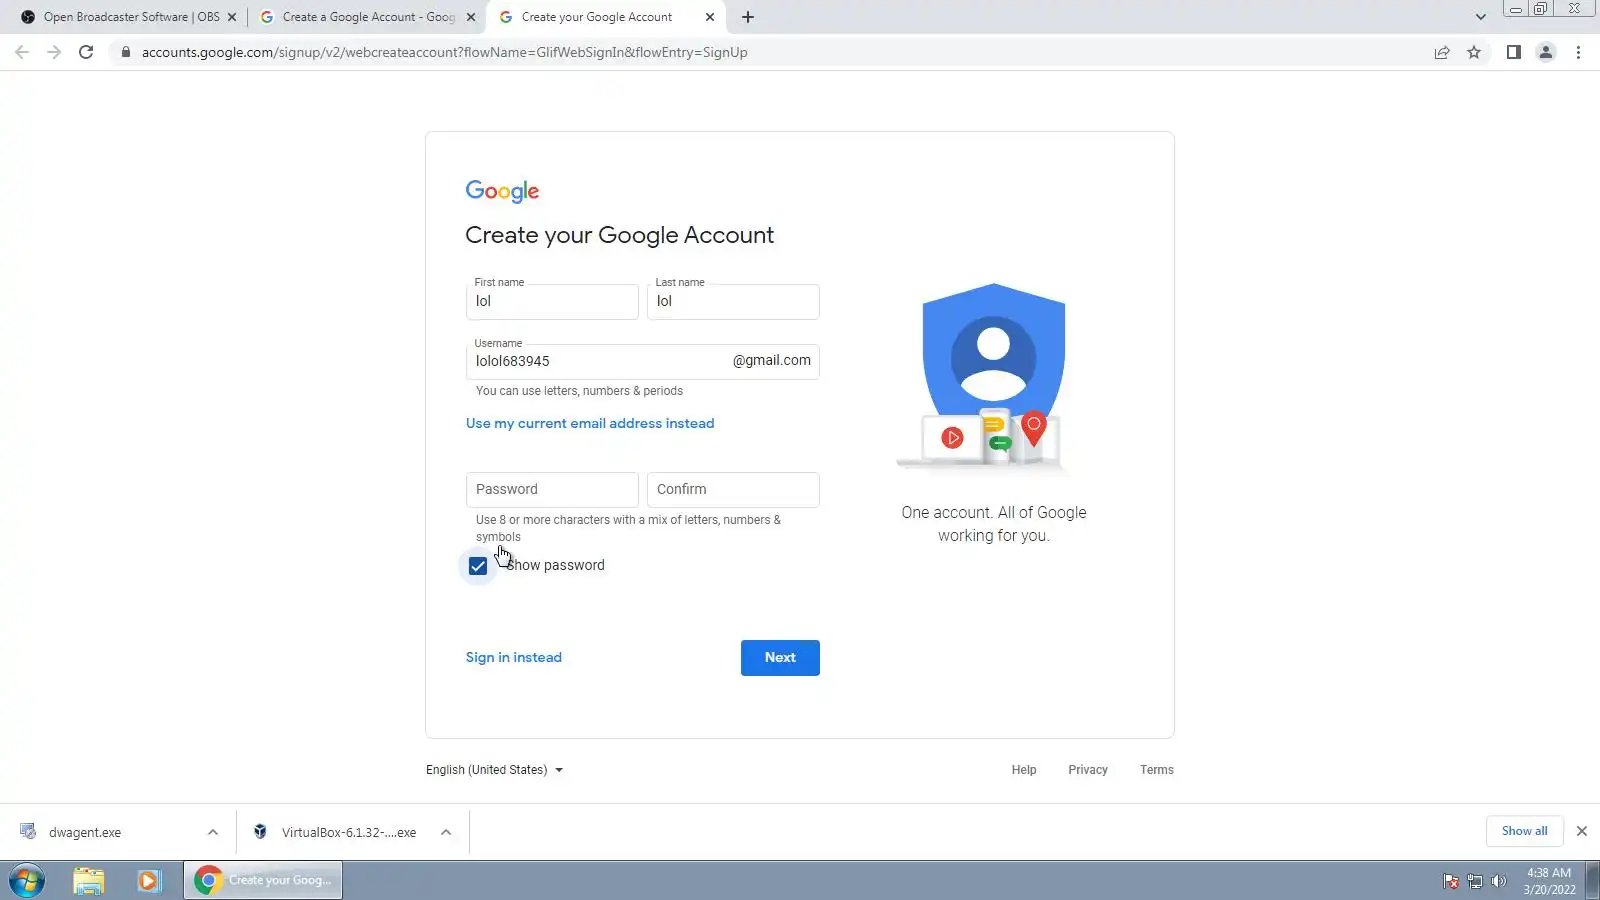Bookmark this page with the star
The image size is (1600, 900).
tap(1474, 52)
